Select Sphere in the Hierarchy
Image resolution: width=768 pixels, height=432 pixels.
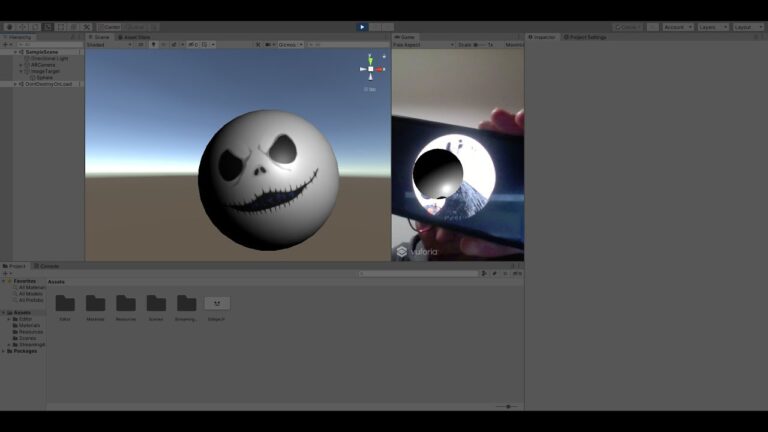[x=44, y=77]
